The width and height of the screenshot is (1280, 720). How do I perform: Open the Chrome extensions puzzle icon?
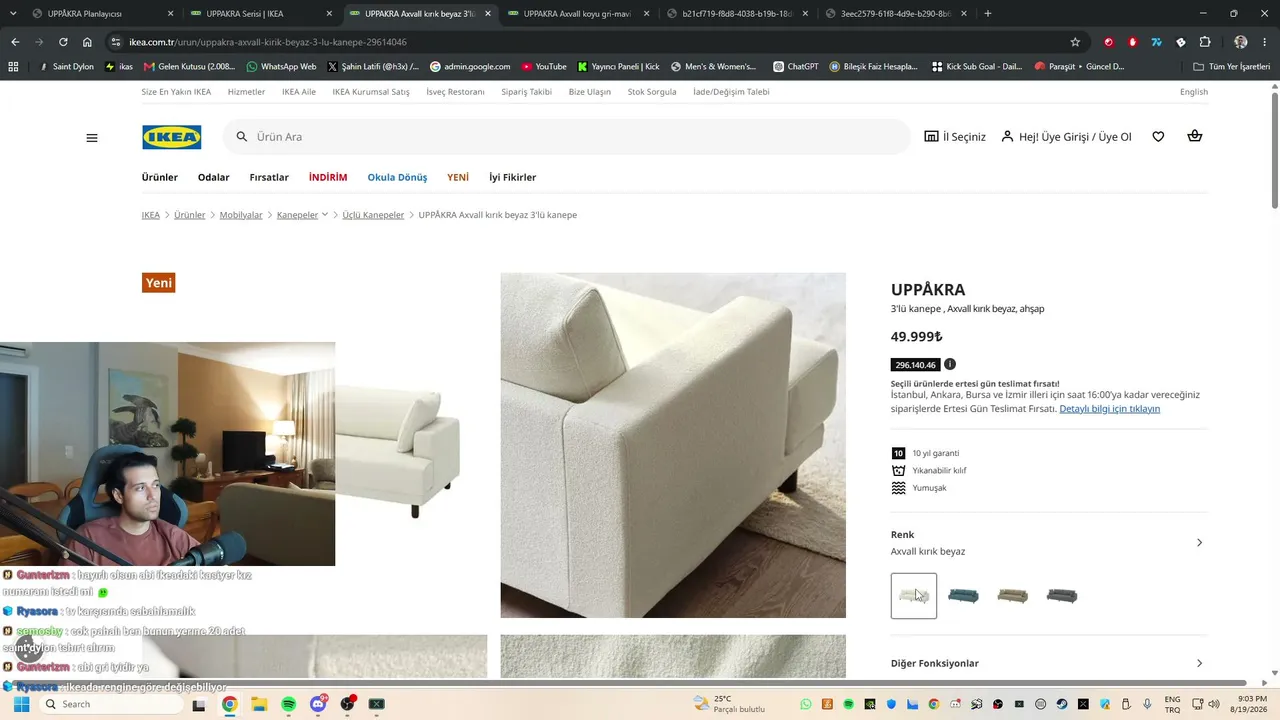[x=1205, y=42]
